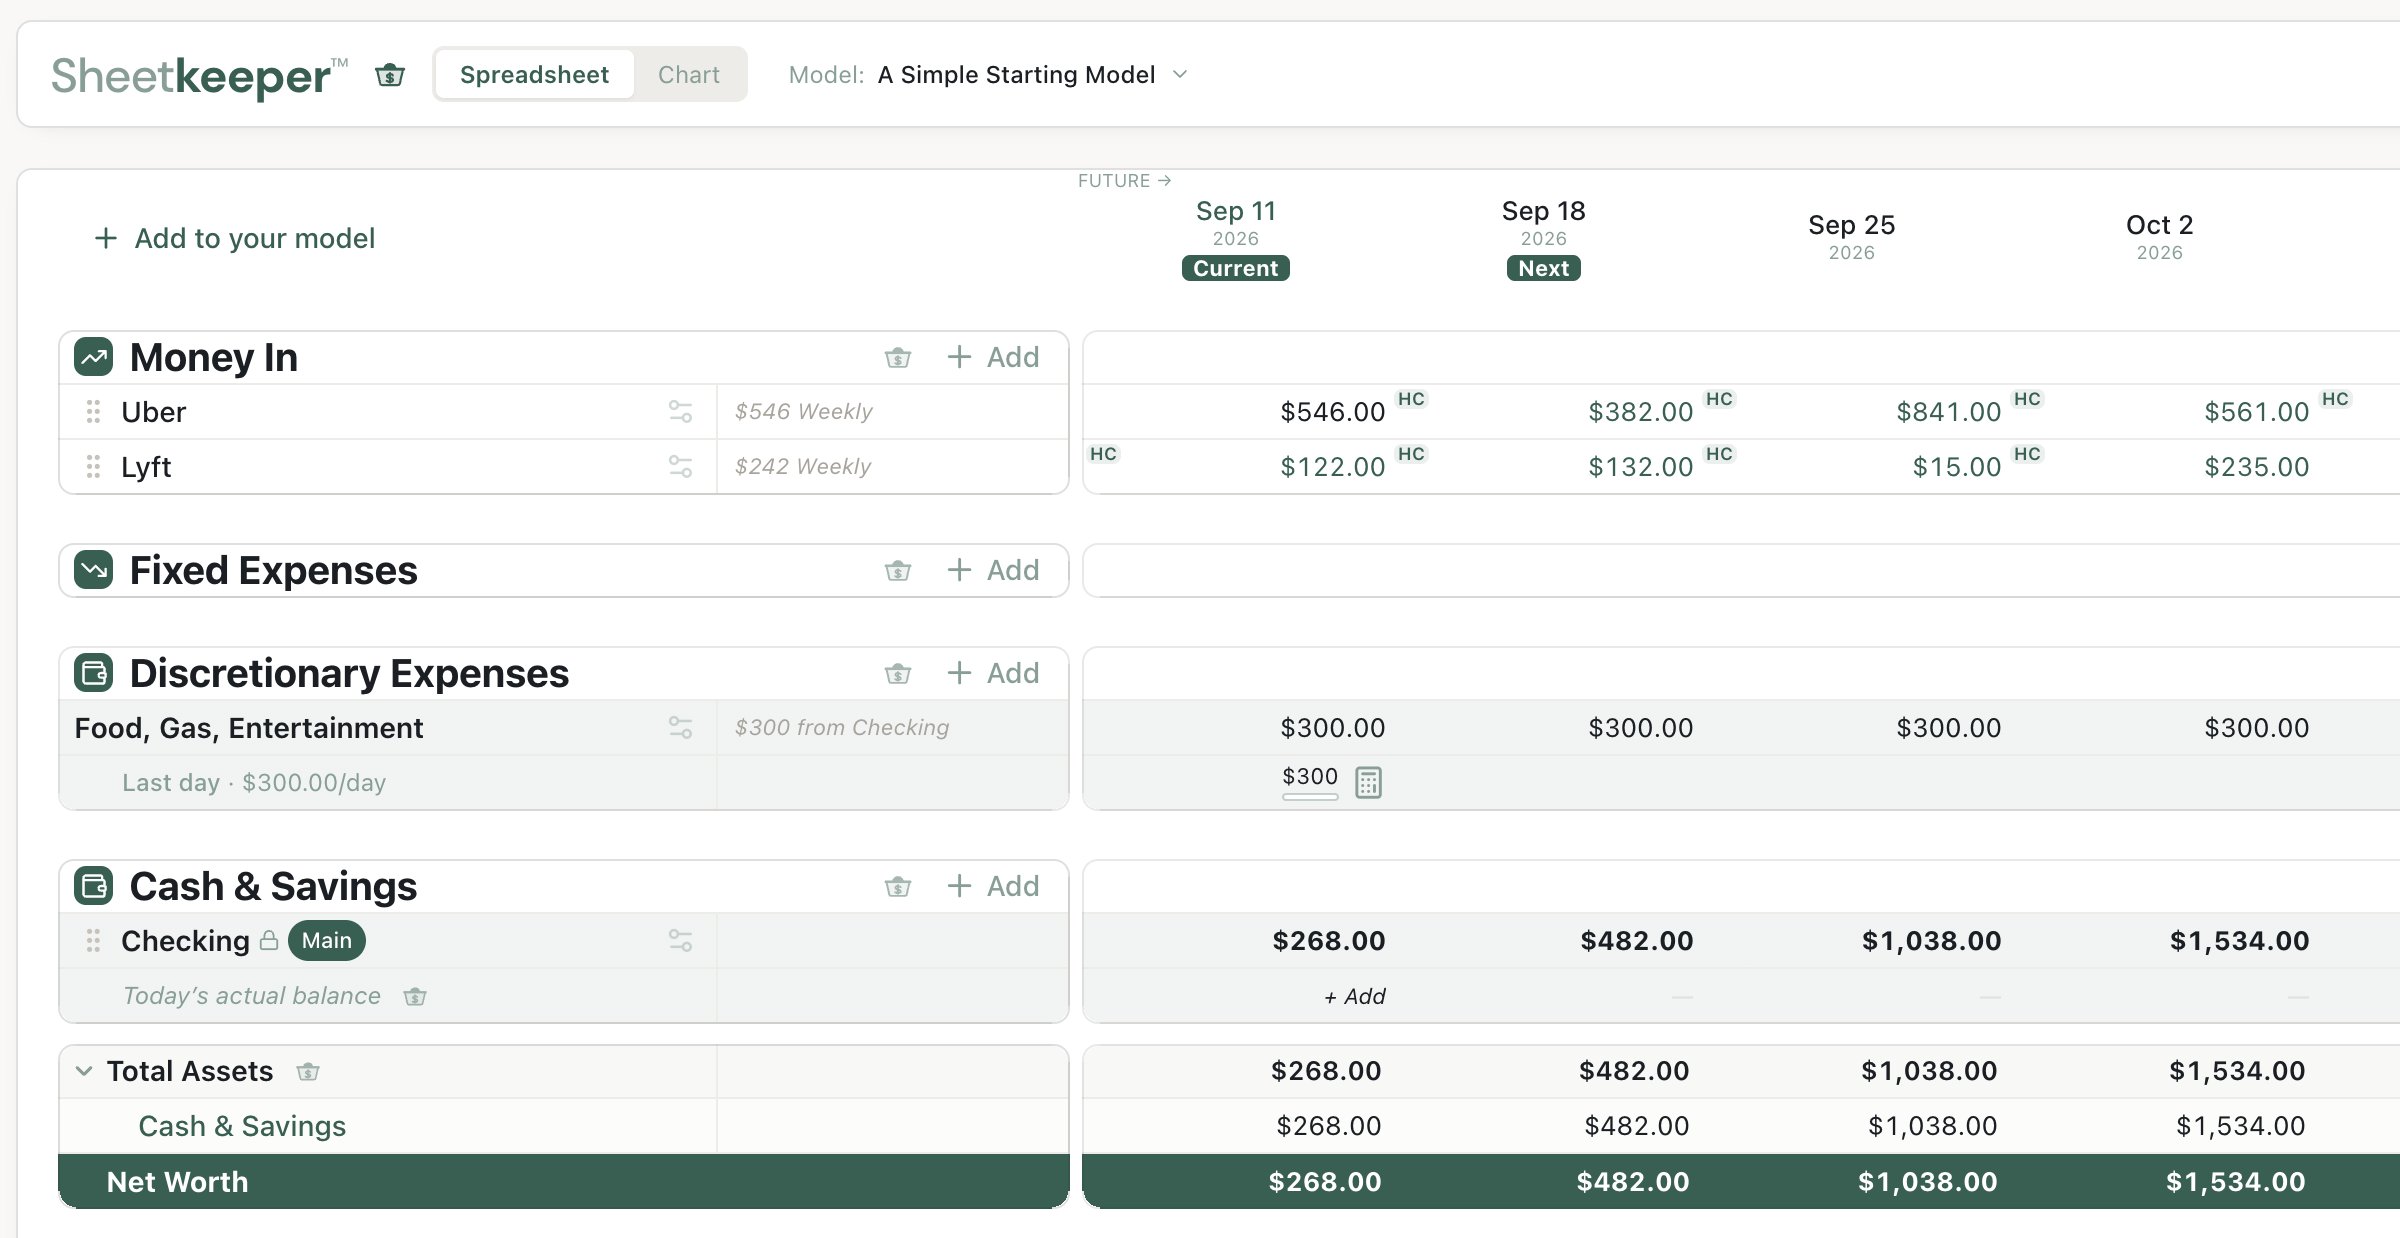Click basket icon in Discretionary Expenses header
The image size is (2400, 1238).
pos(898,673)
